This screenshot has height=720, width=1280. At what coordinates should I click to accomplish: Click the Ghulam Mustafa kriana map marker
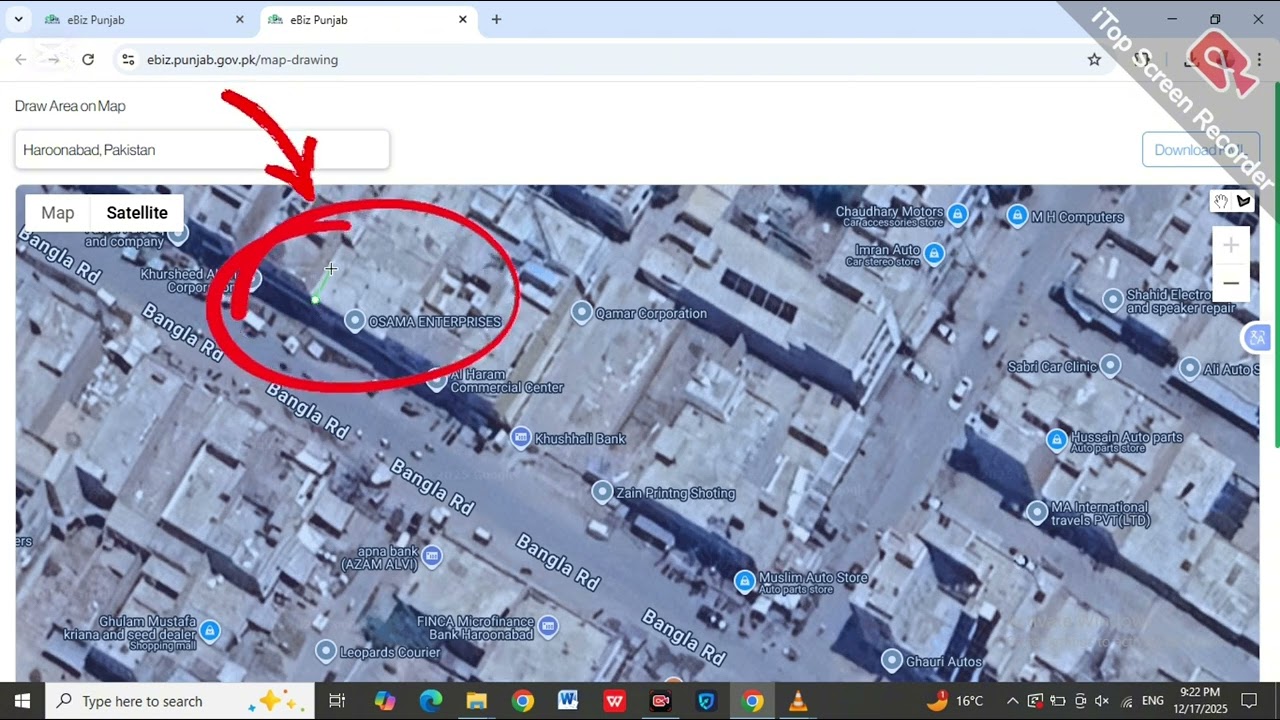click(x=210, y=631)
